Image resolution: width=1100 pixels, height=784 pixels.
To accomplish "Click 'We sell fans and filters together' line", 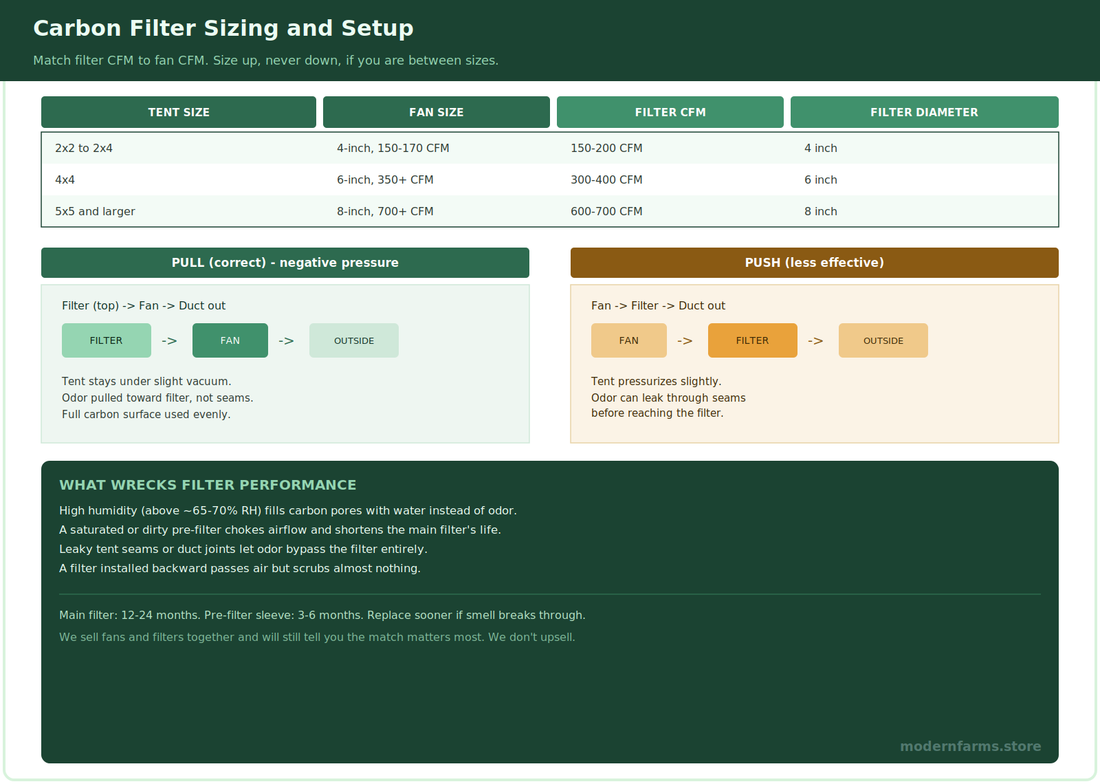I will [x=317, y=637].
